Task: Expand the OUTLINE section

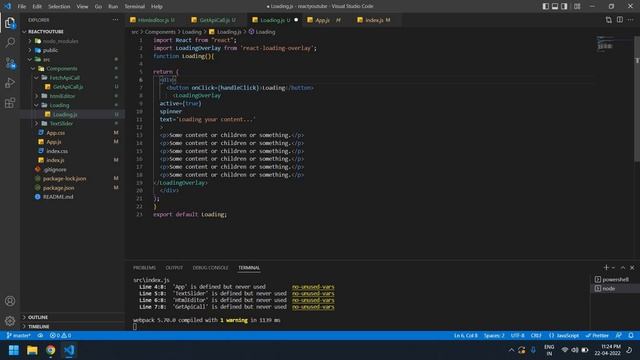Action: click(x=38, y=317)
